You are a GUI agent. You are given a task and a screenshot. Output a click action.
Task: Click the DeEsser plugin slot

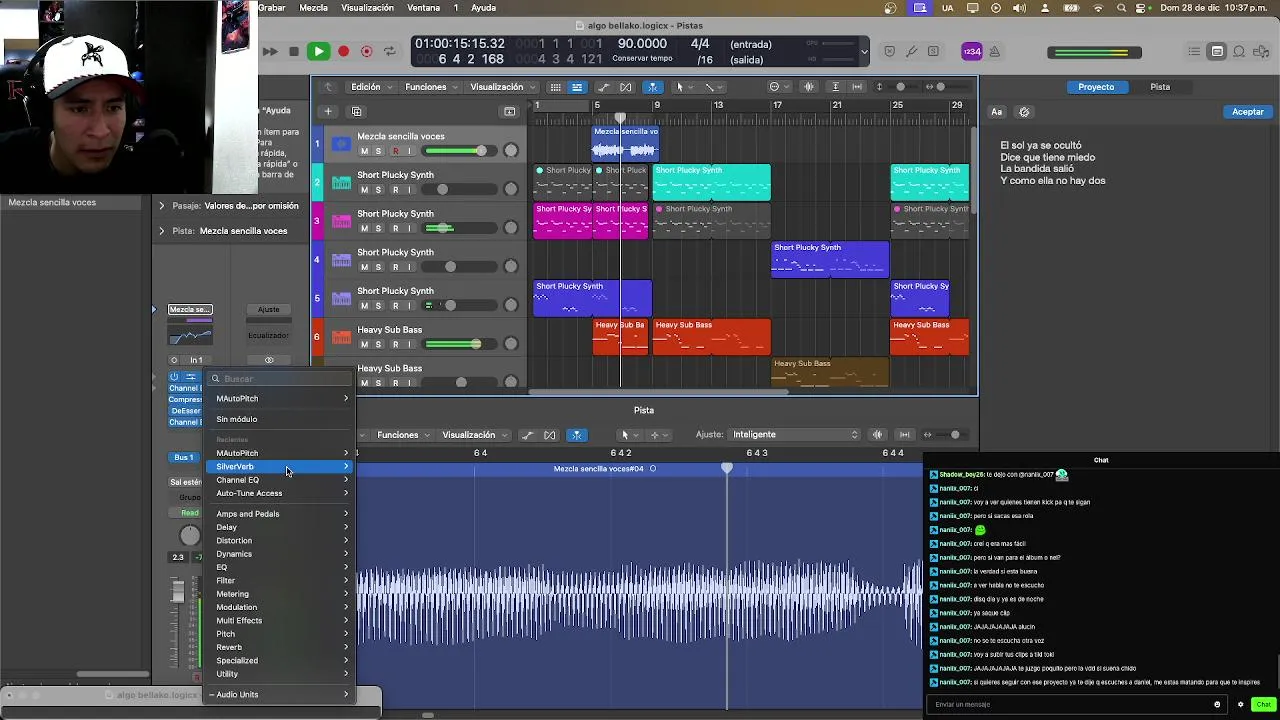pyautogui.click(x=185, y=411)
